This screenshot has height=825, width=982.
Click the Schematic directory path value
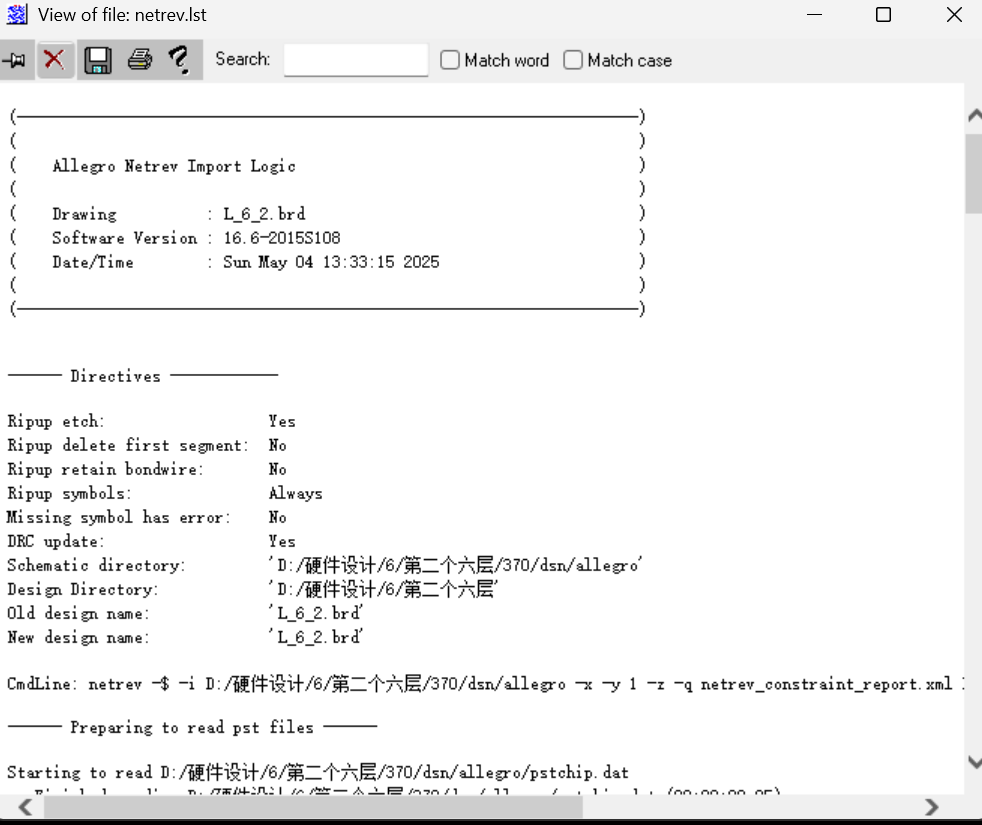point(455,565)
